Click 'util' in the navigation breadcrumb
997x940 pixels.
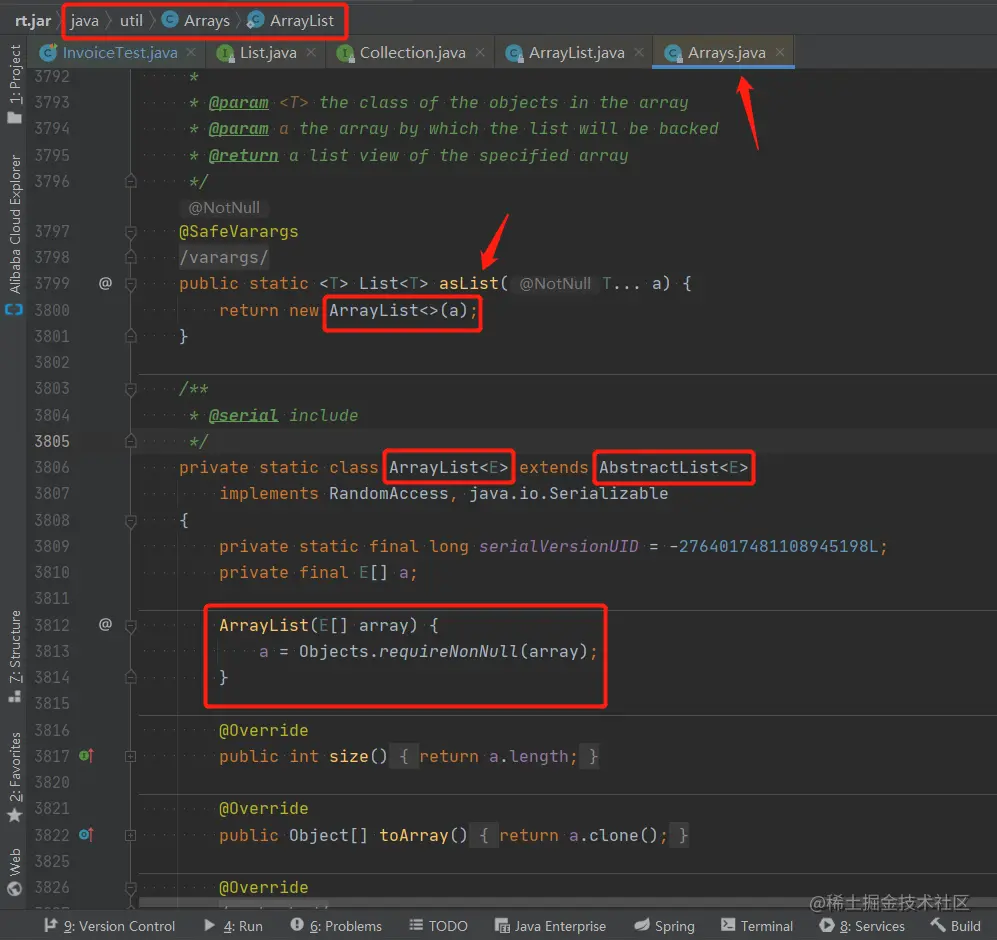[131, 20]
